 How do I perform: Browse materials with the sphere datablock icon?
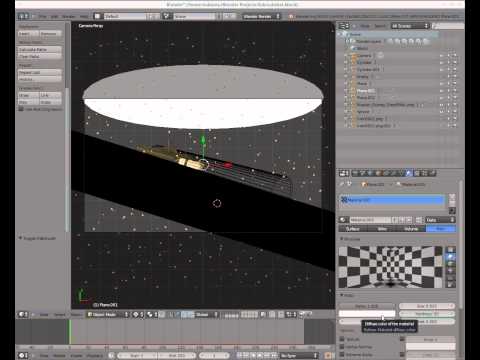[343, 220]
